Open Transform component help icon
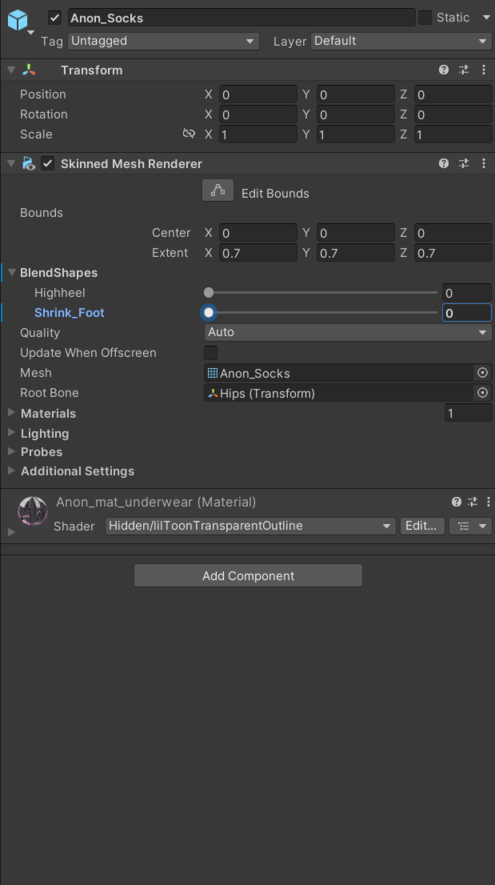The image size is (495, 885). (444, 70)
